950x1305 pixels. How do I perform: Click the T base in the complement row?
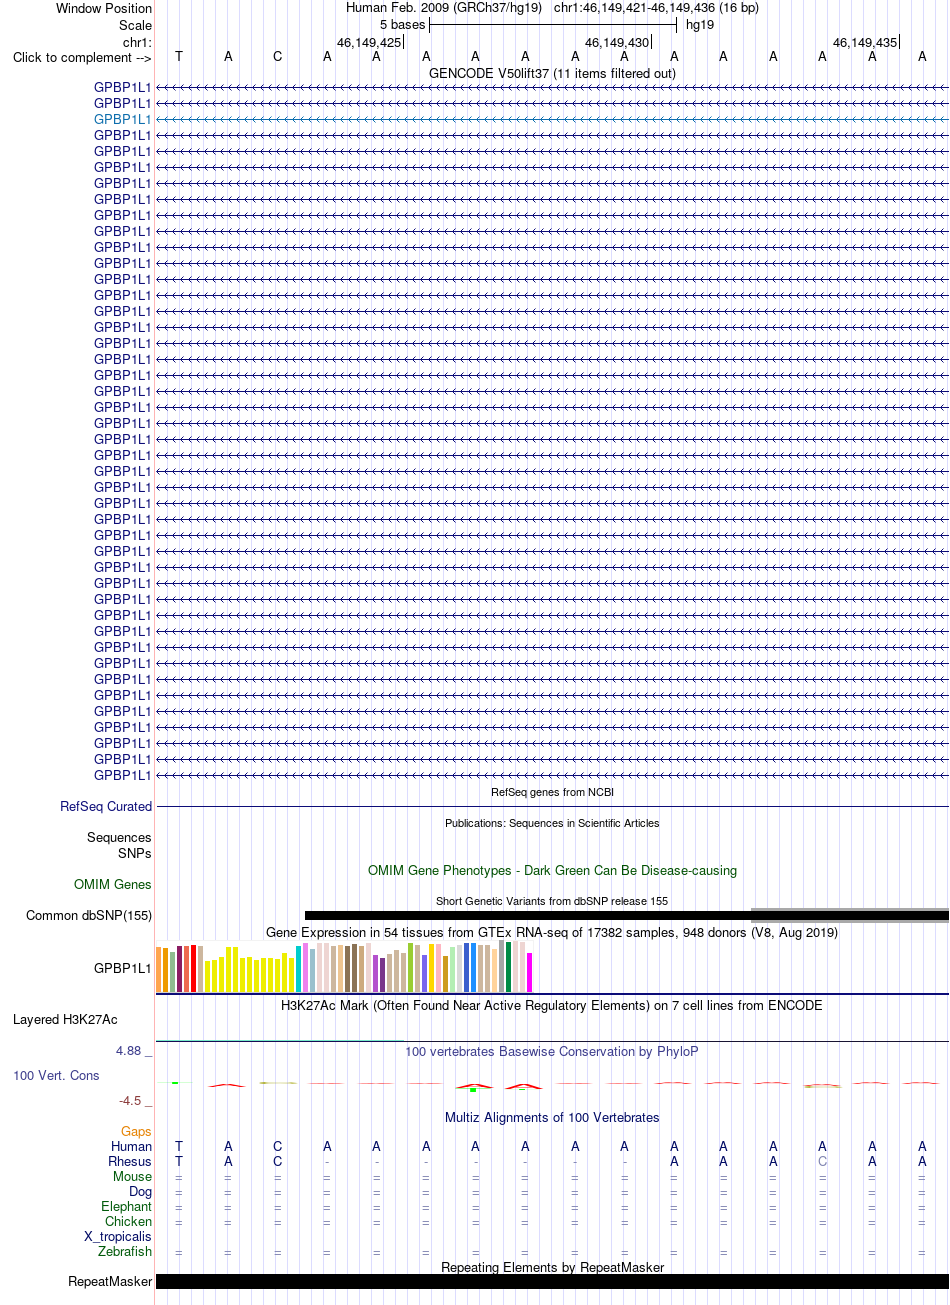coord(179,56)
